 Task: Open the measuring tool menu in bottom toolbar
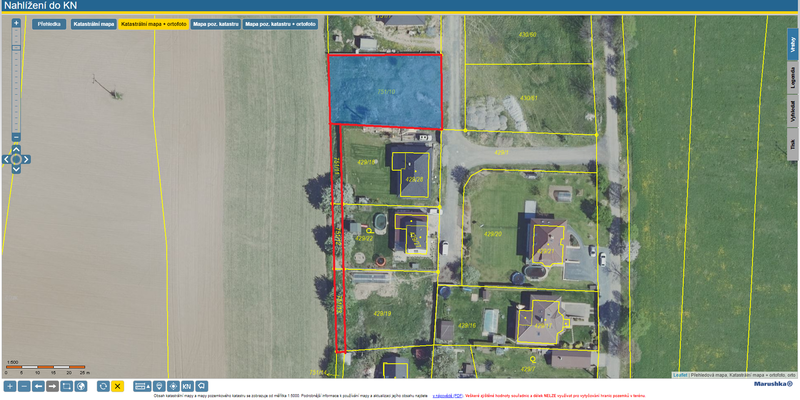142,386
